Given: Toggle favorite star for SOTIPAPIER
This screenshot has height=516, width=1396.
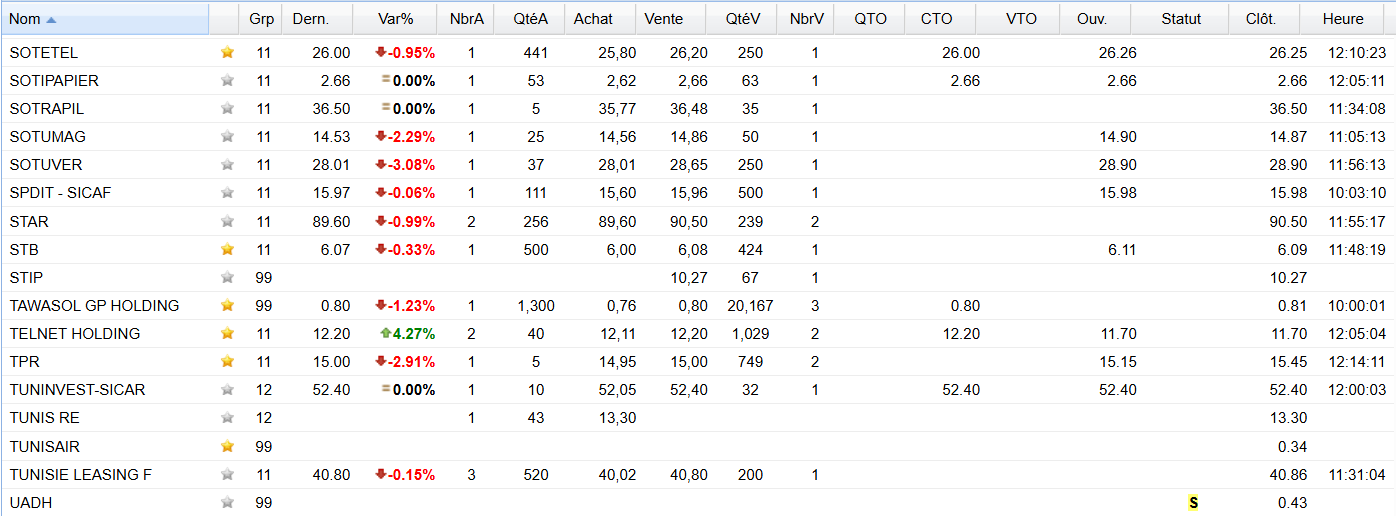Looking at the screenshot, I should coord(227,80).
